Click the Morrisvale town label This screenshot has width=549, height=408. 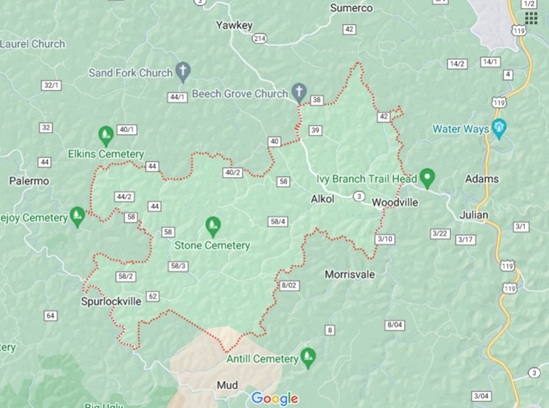(x=350, y=274)
